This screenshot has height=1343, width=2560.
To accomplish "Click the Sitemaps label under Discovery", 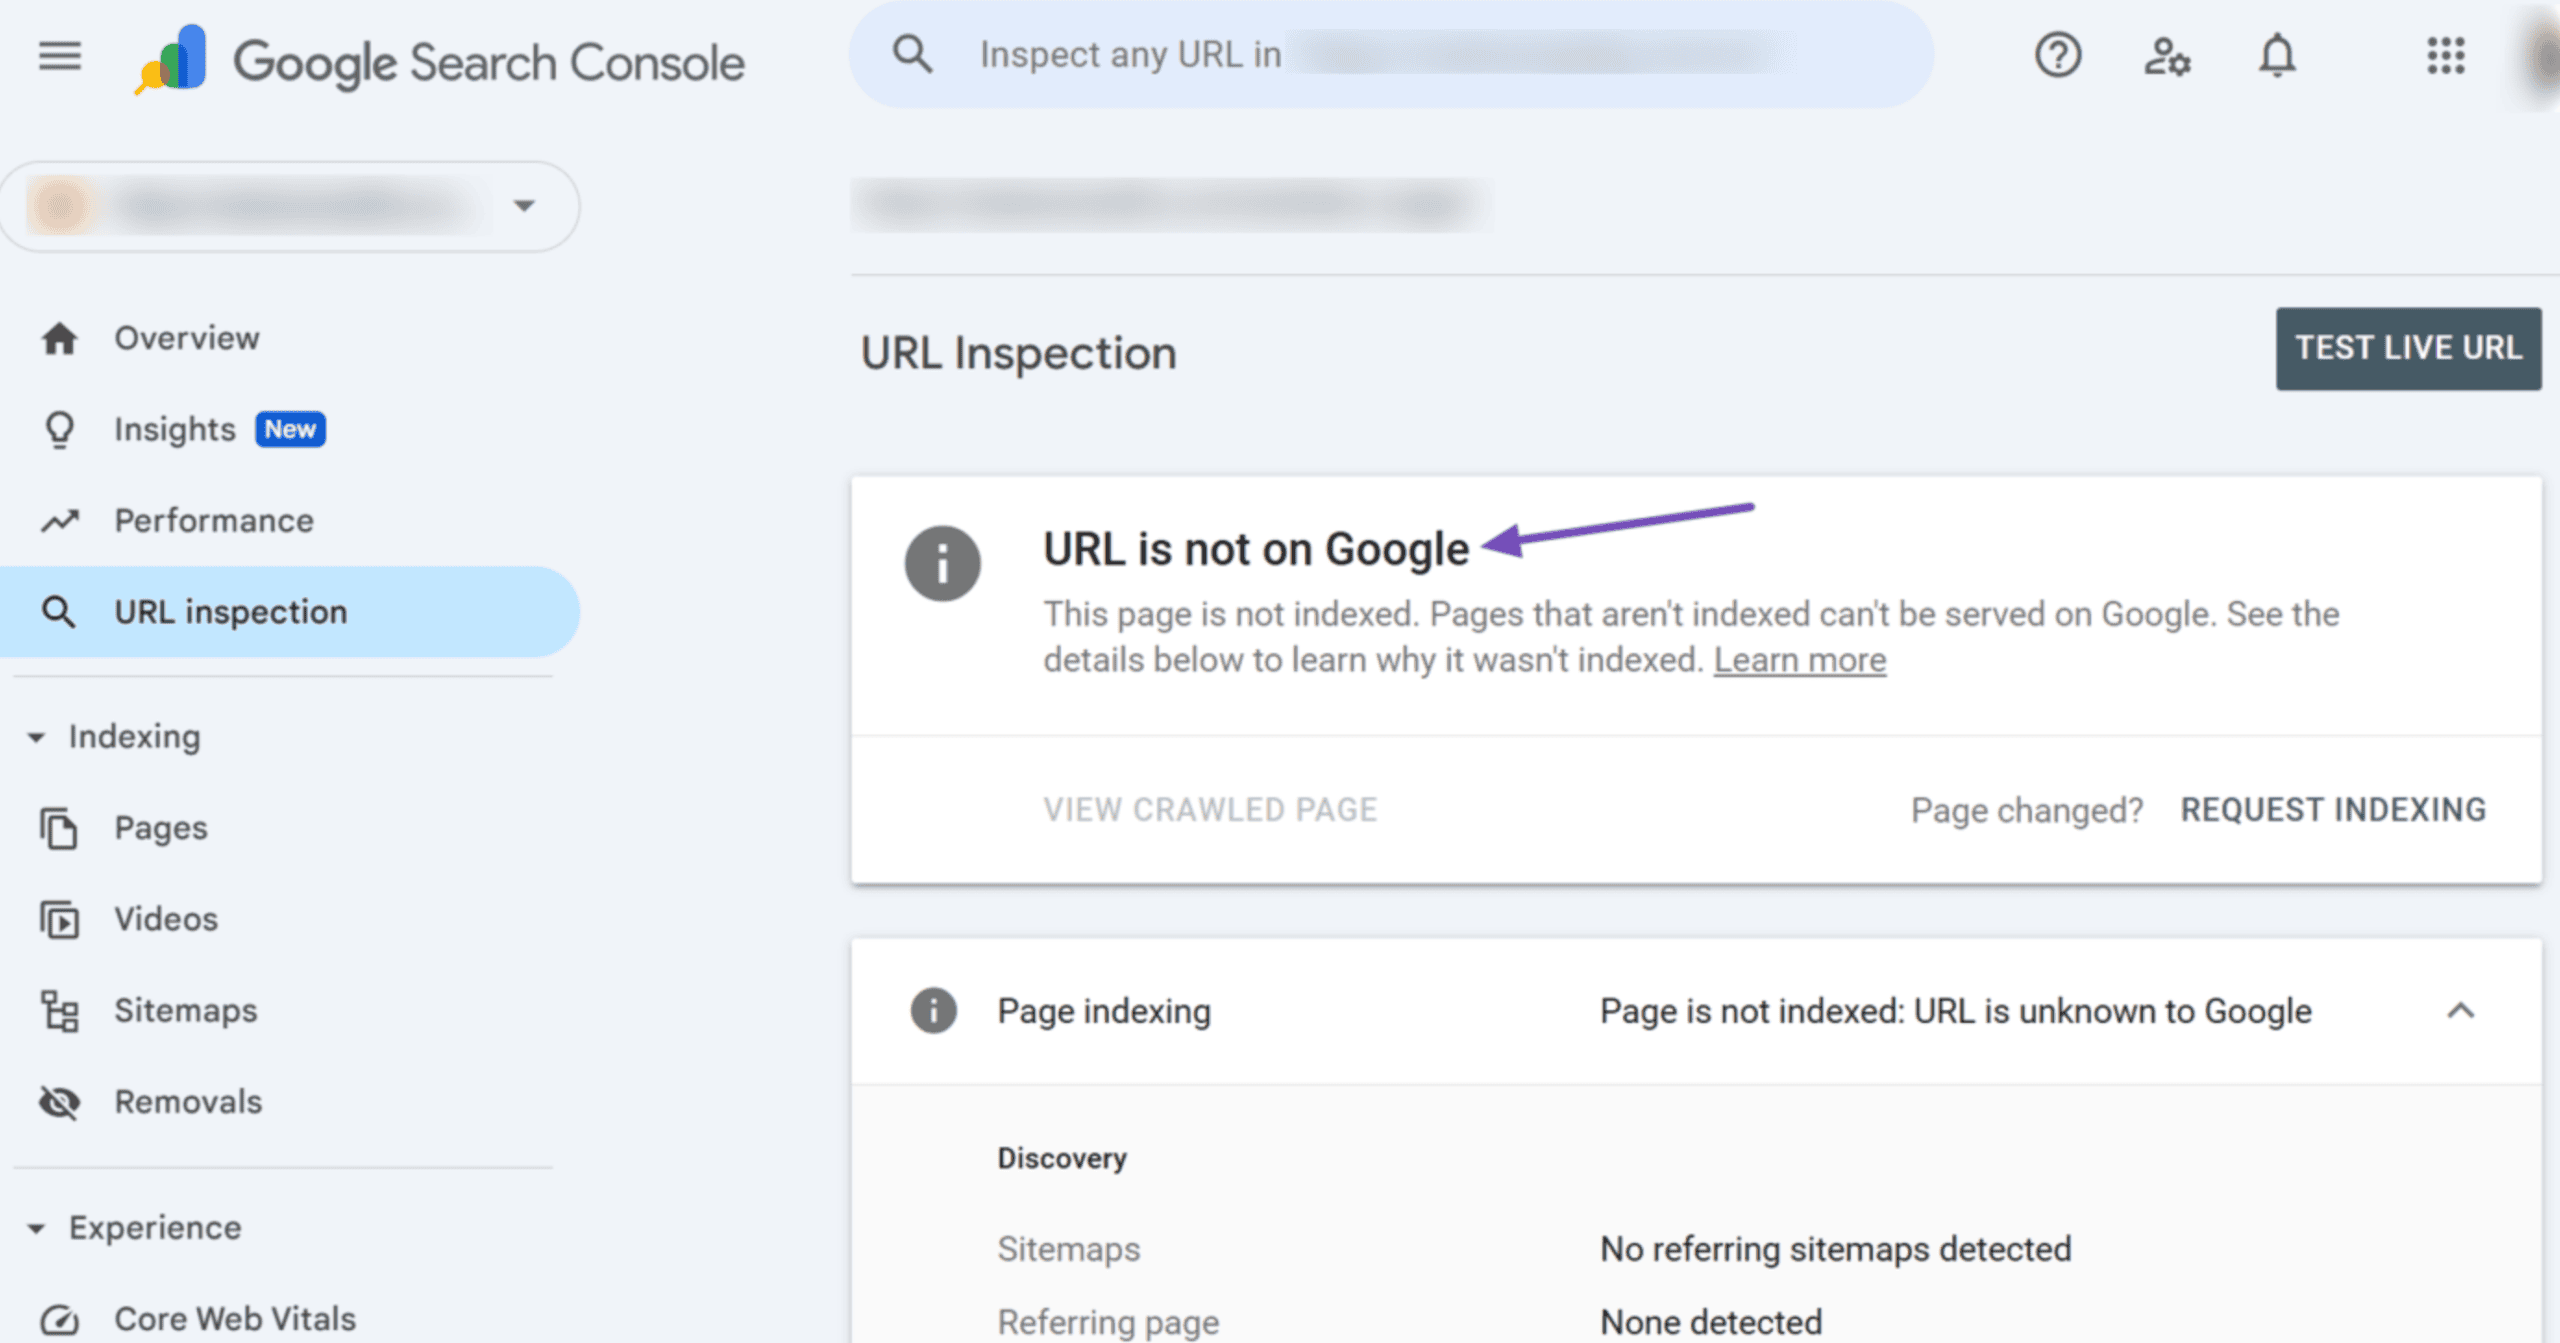I will (1069, 1250).
